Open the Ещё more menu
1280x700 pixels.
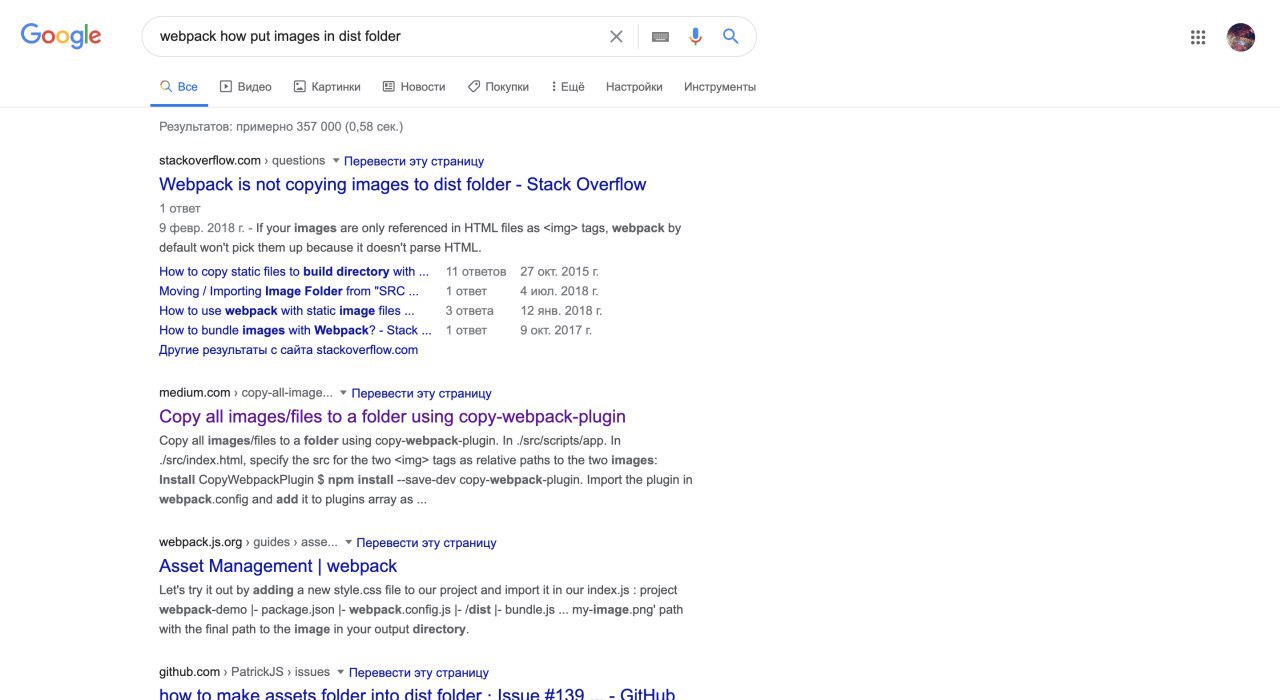click(568, 87)
